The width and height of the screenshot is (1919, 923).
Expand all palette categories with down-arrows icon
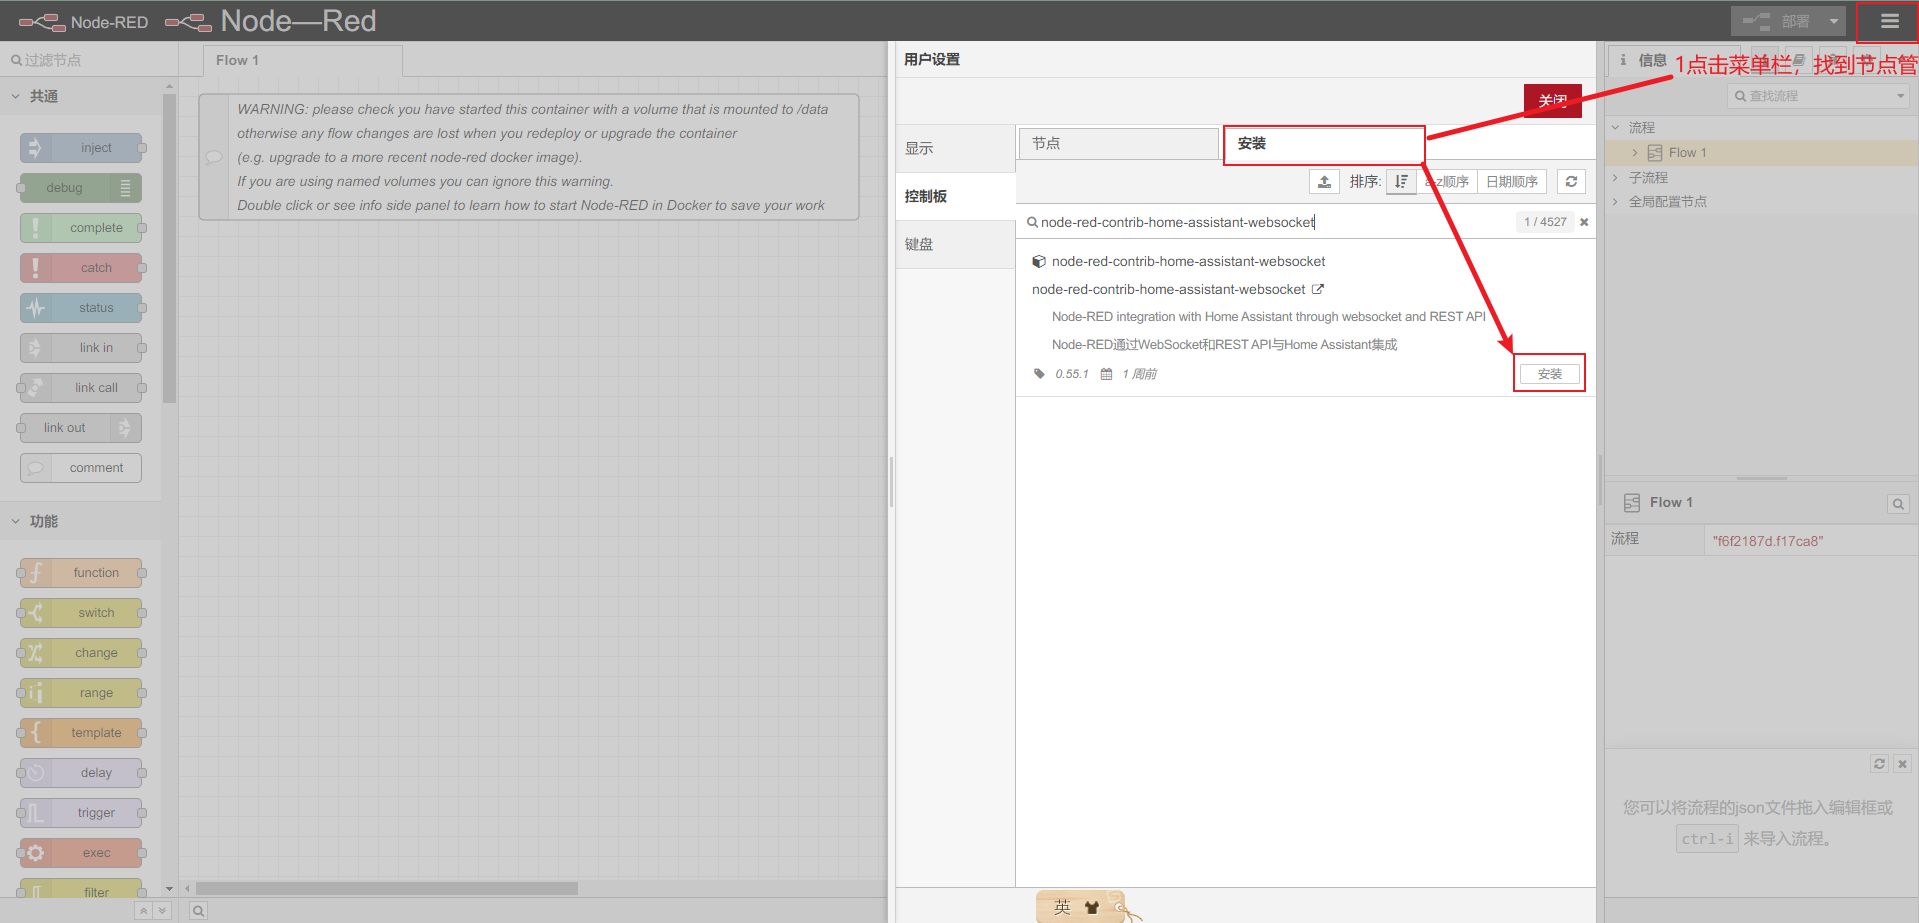coord(162,911)
